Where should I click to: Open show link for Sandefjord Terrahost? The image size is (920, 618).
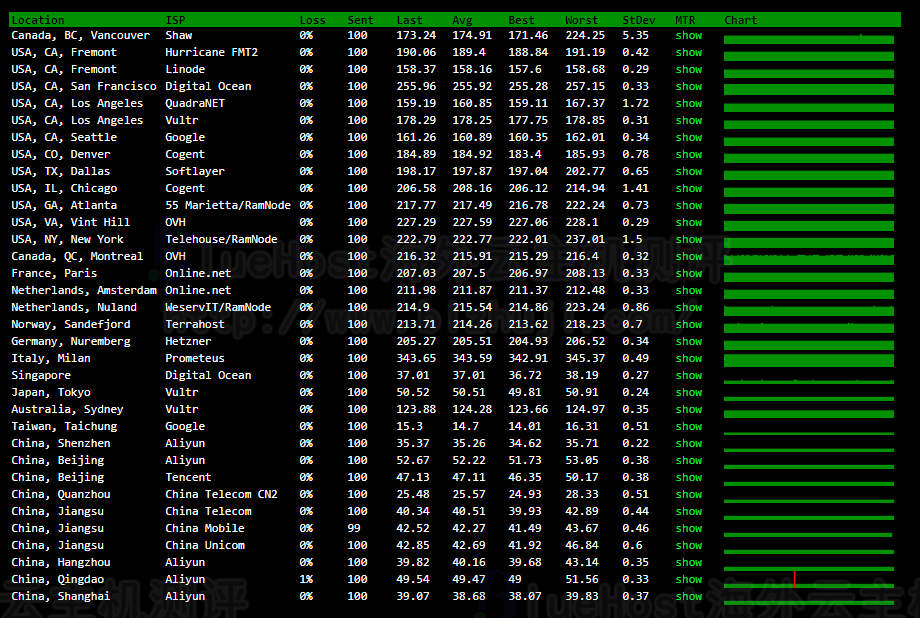[x=688, y=325]
